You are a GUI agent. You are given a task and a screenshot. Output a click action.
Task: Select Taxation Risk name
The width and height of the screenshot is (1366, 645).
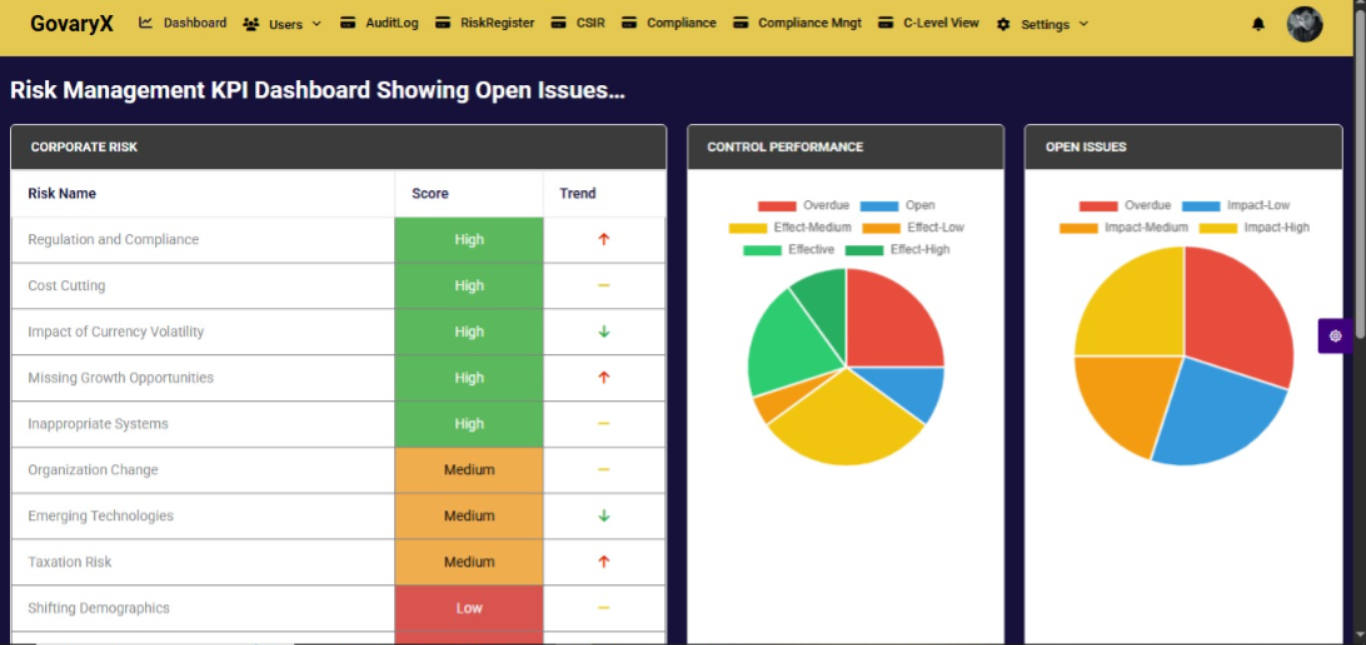(70, 561)
